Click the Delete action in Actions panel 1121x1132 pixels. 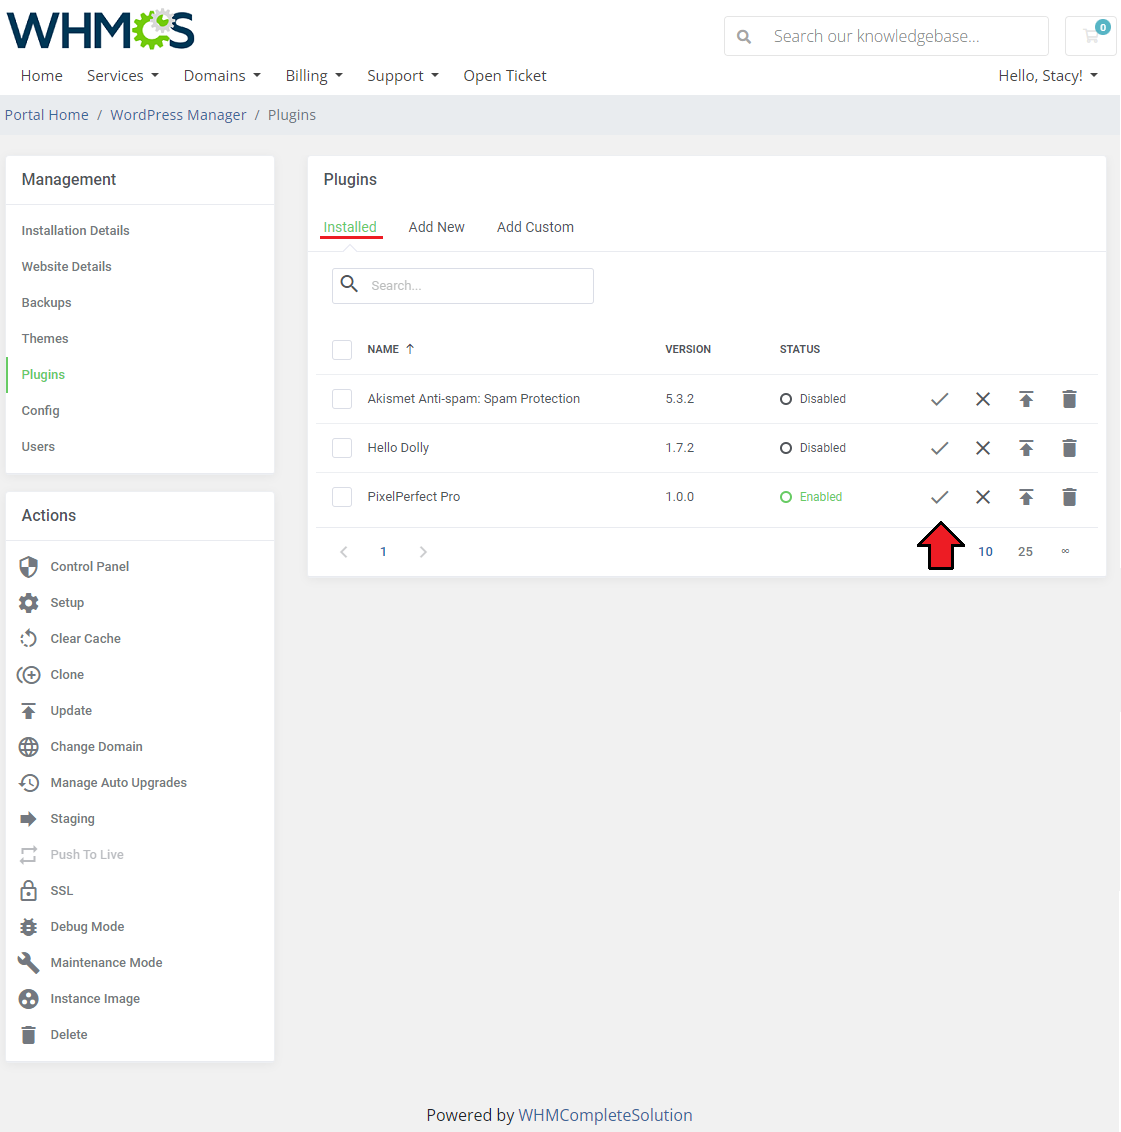(x=69, y=1035)
